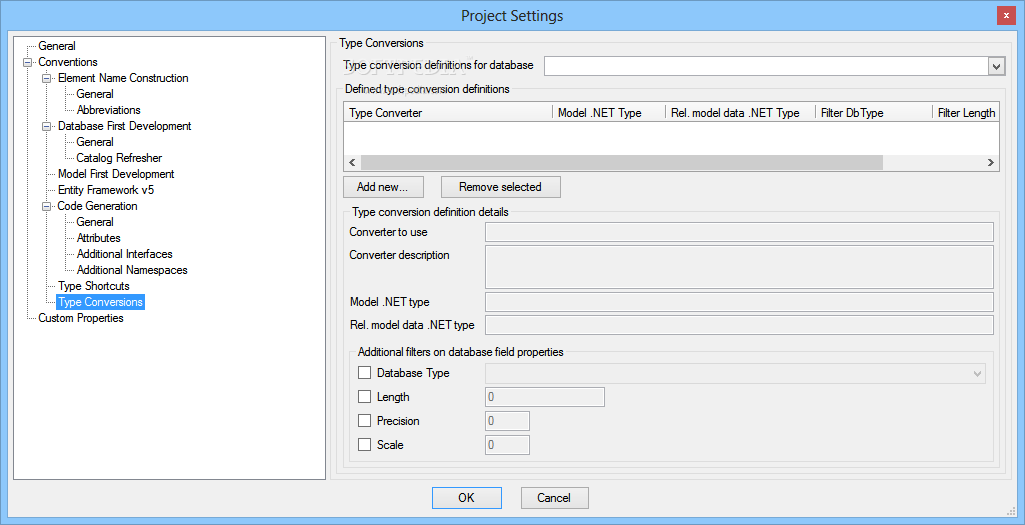1025x525 pixels.
Task: Click the Add new... button
Action: point(383,187)
